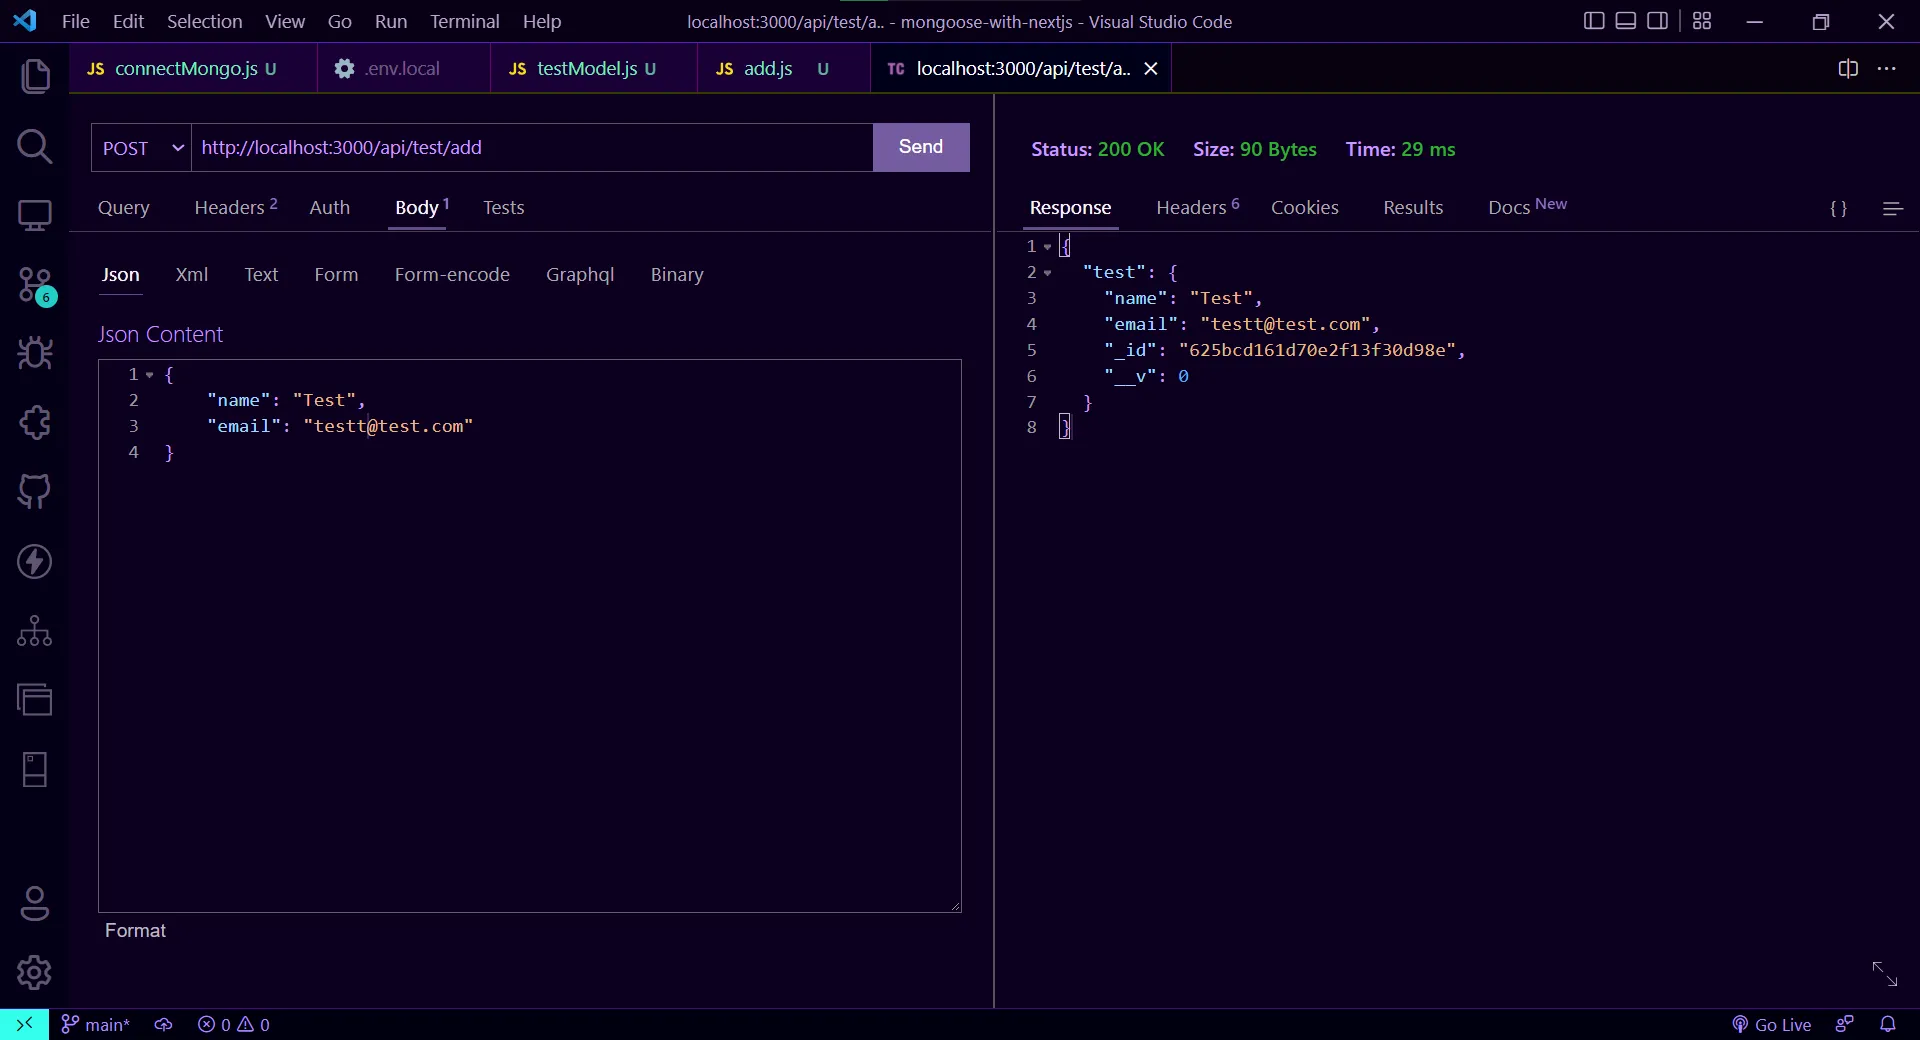Click the Send request button
1920x1040 pixels.
click(921, 147)
